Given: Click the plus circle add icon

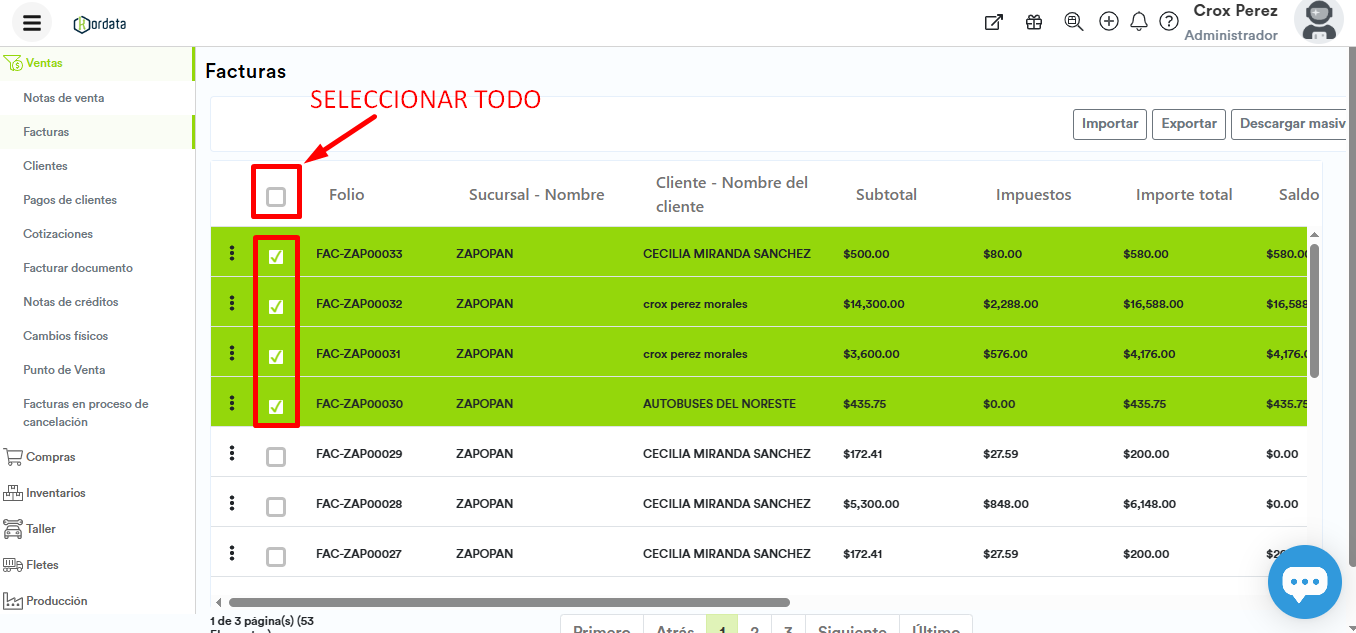Looking at the screenshot, I should tap(1108, 22).
